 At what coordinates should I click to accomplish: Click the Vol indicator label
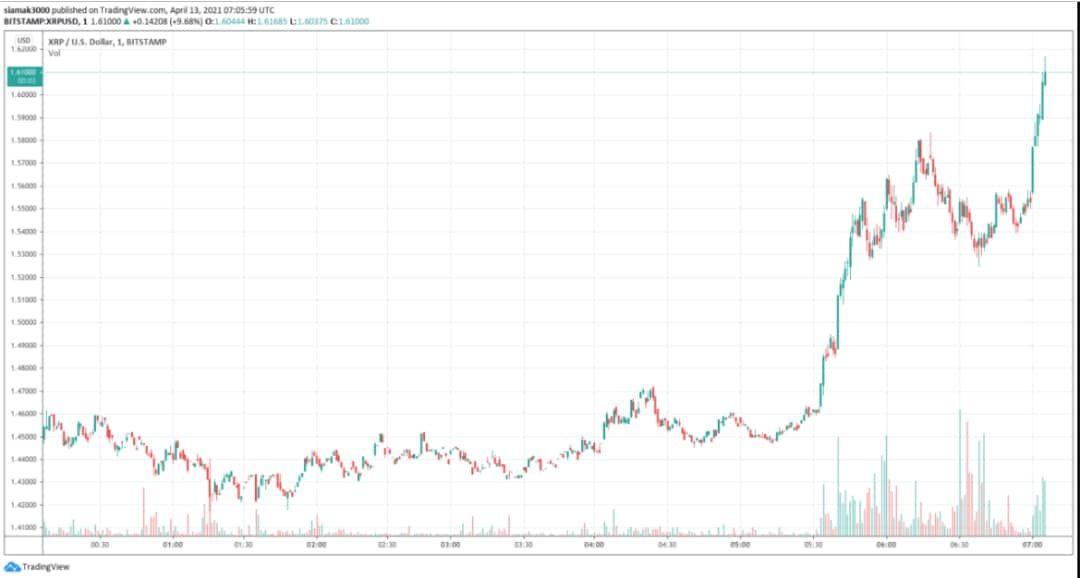pyautogui.click(x=55, y=53)
